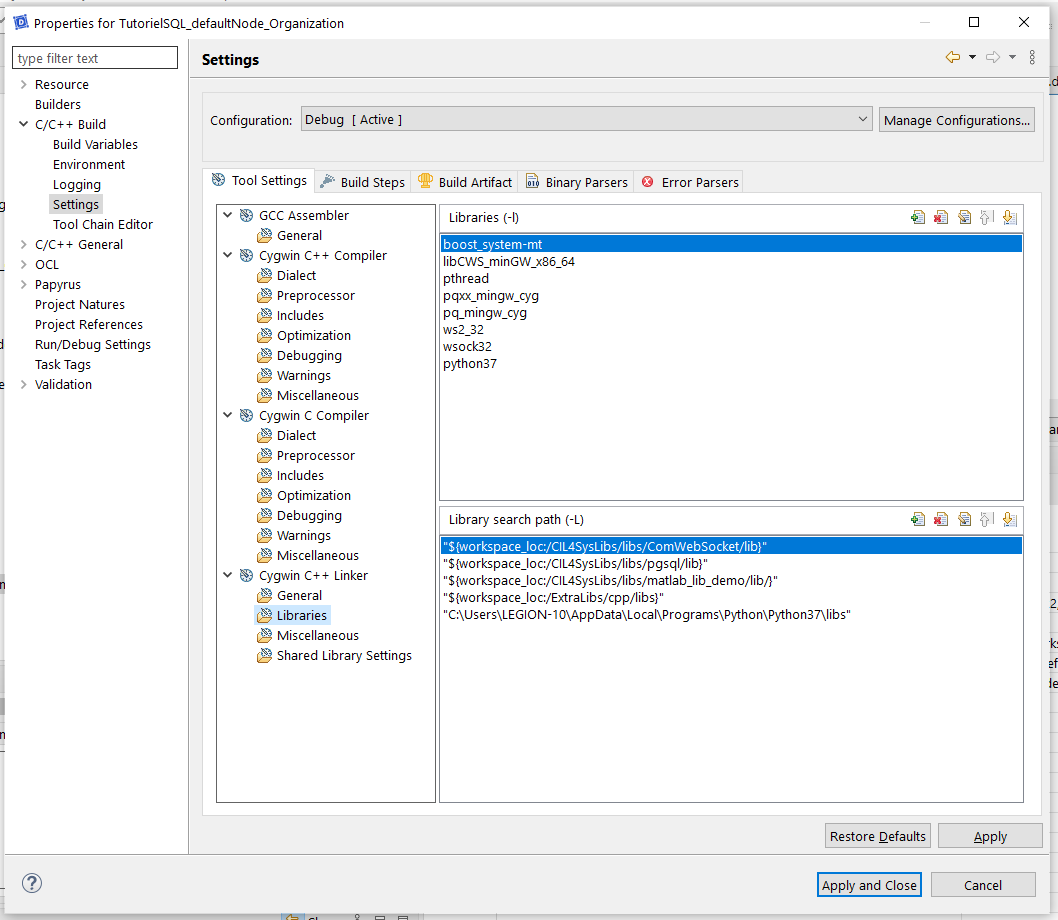Viewport: 1058px width, 920px height.
Task: Click the Build Steps tab icon
Action: pos(327,181)
